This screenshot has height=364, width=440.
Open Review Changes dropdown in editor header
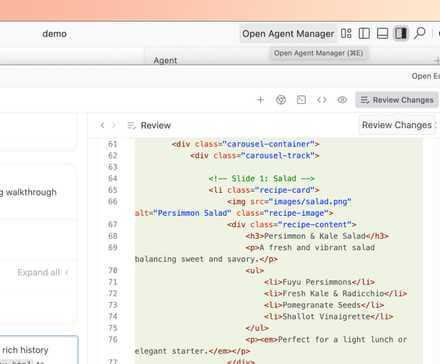pyautogui.click(x=397, y=125)
